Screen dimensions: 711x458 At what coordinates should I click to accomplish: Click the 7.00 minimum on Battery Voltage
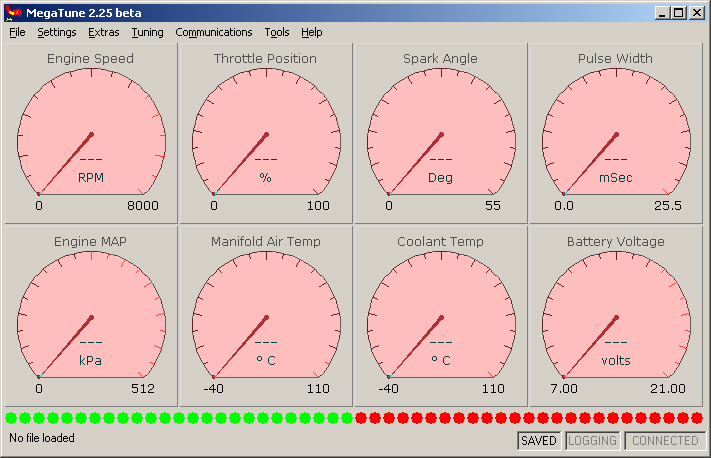pos(564,389)
